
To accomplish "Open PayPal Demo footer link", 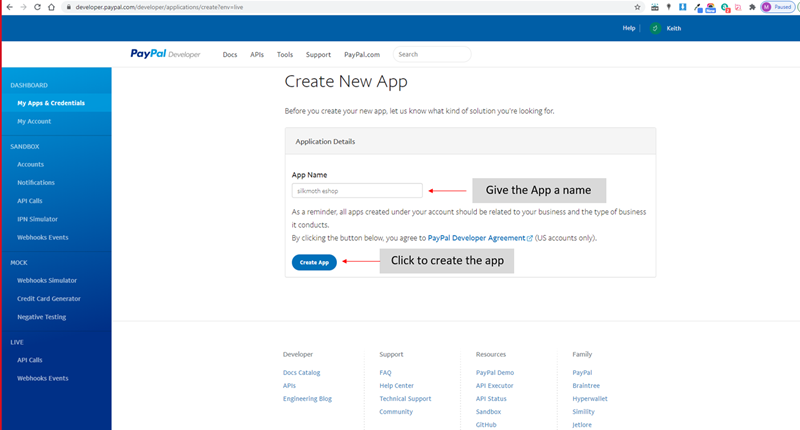I will (x=495, y=373).
